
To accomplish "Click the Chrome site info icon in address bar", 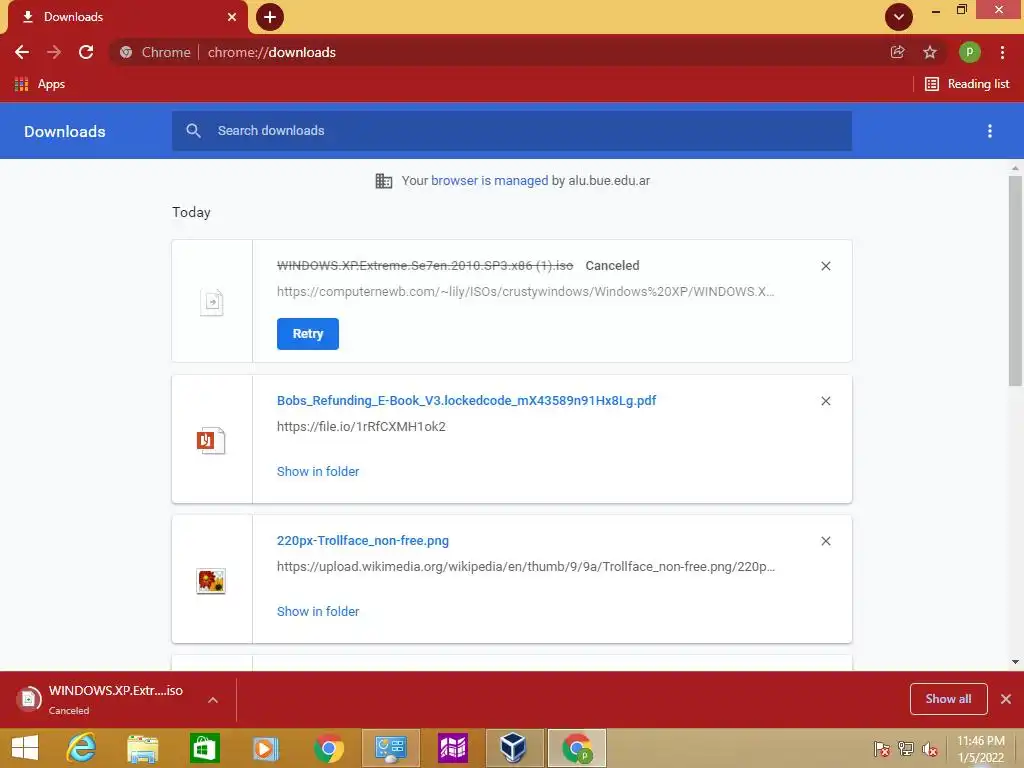I will click(x=126, y=52).
